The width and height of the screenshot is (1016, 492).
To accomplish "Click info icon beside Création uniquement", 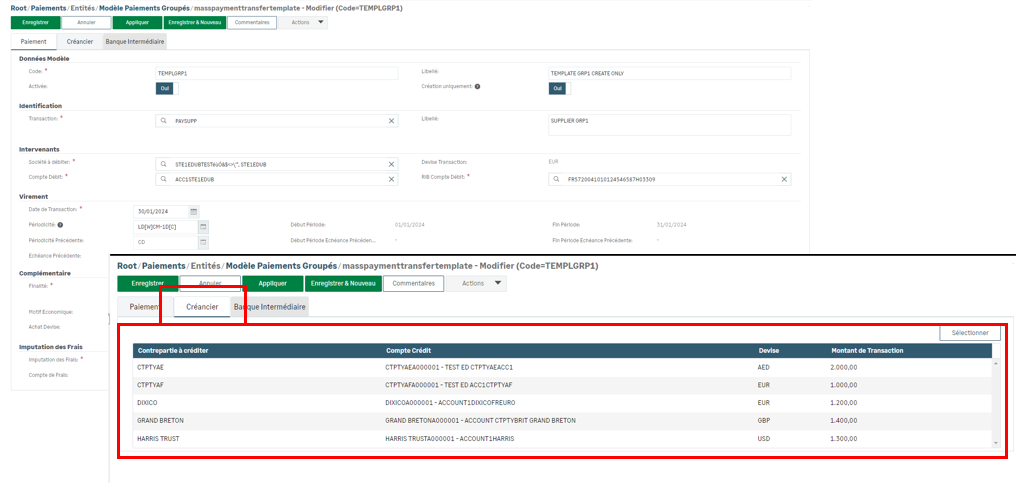I will (477, 87).
